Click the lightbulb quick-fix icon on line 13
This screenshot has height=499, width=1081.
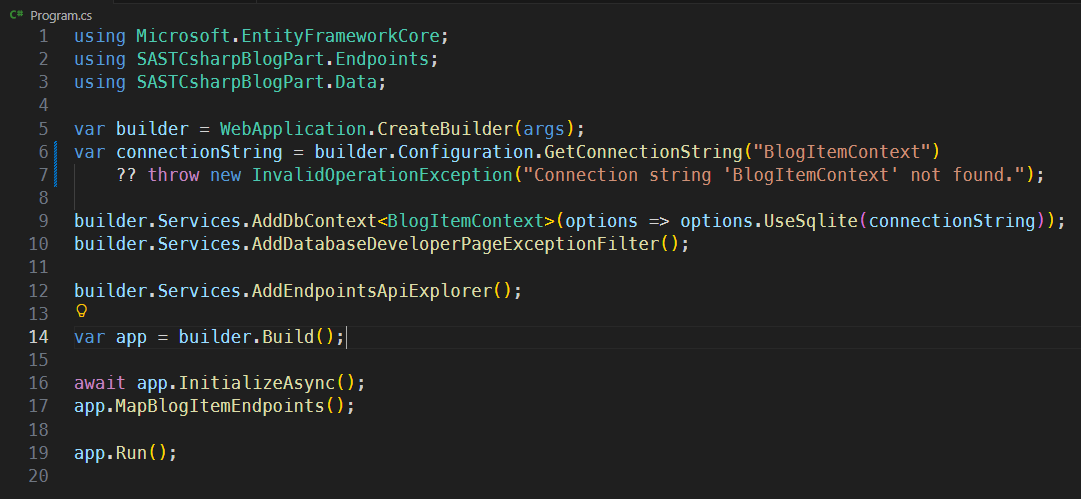pyautogui.click(x=81, y=312)
